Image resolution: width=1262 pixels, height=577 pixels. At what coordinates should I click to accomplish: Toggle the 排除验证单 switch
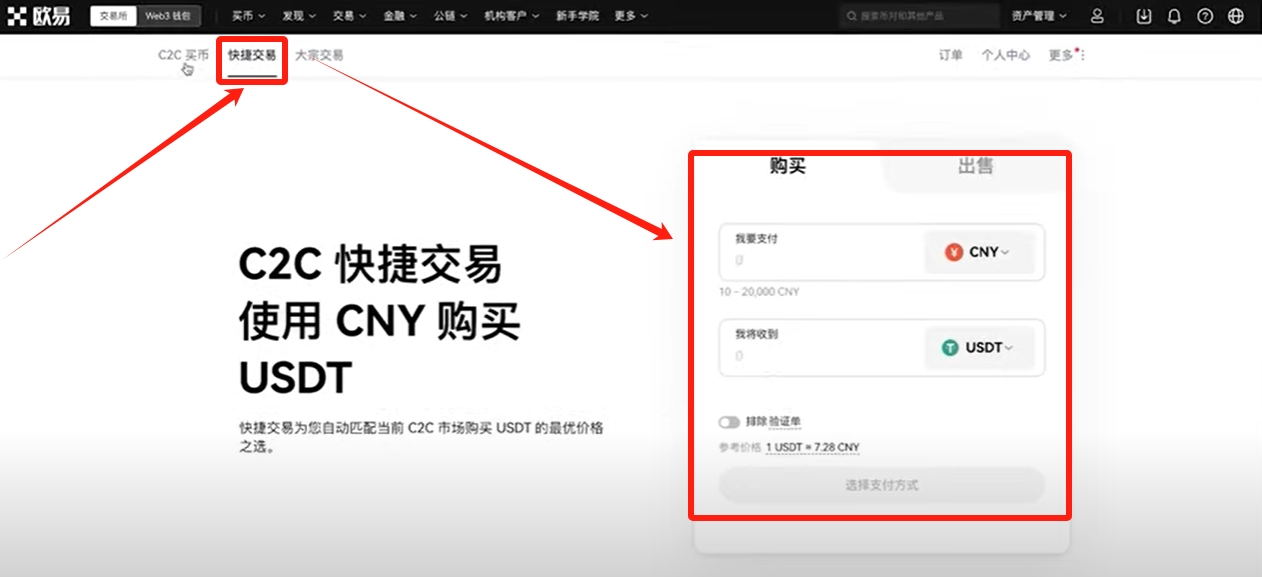coord(729,422)
